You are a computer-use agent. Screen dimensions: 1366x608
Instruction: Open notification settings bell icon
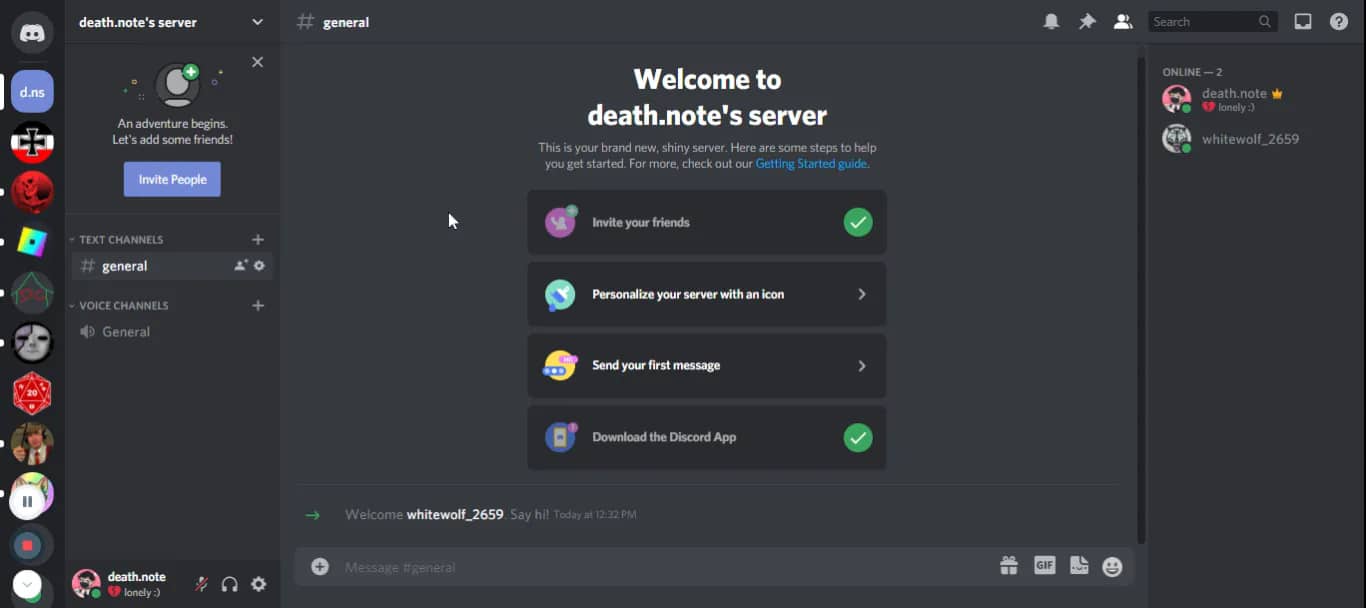(x=1051, y=21)
